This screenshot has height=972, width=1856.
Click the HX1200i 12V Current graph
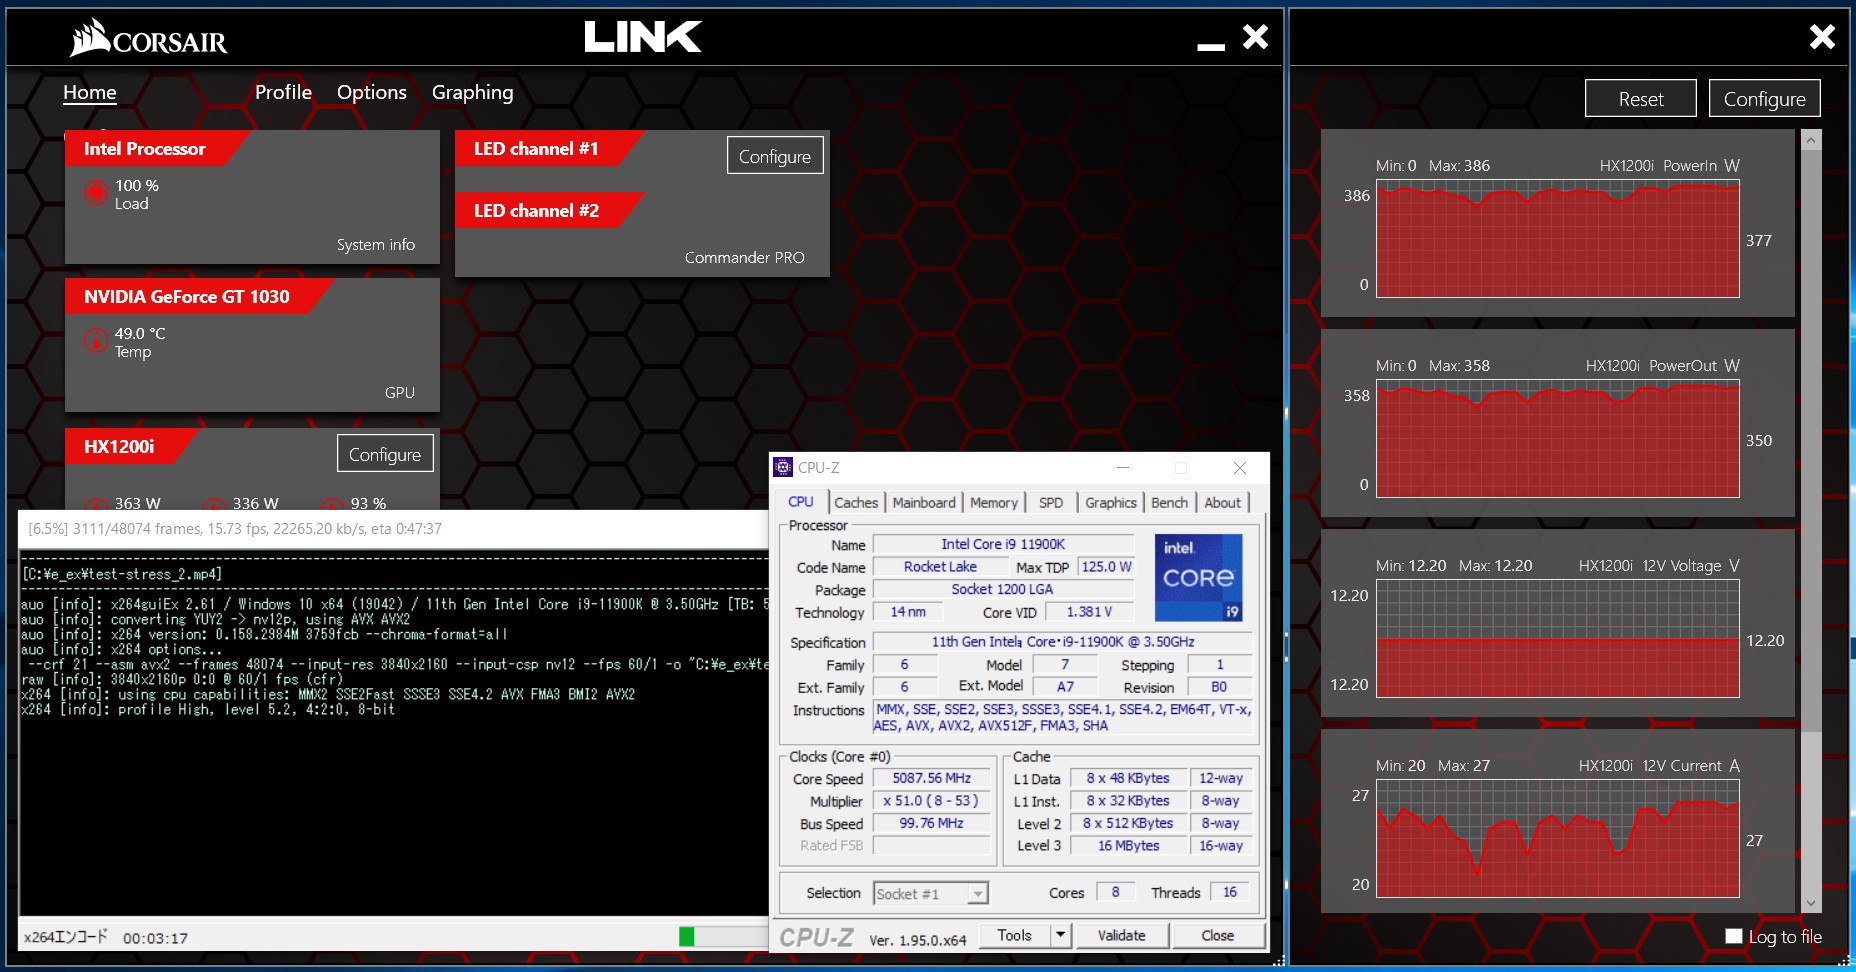click(x=1558, y=839)
